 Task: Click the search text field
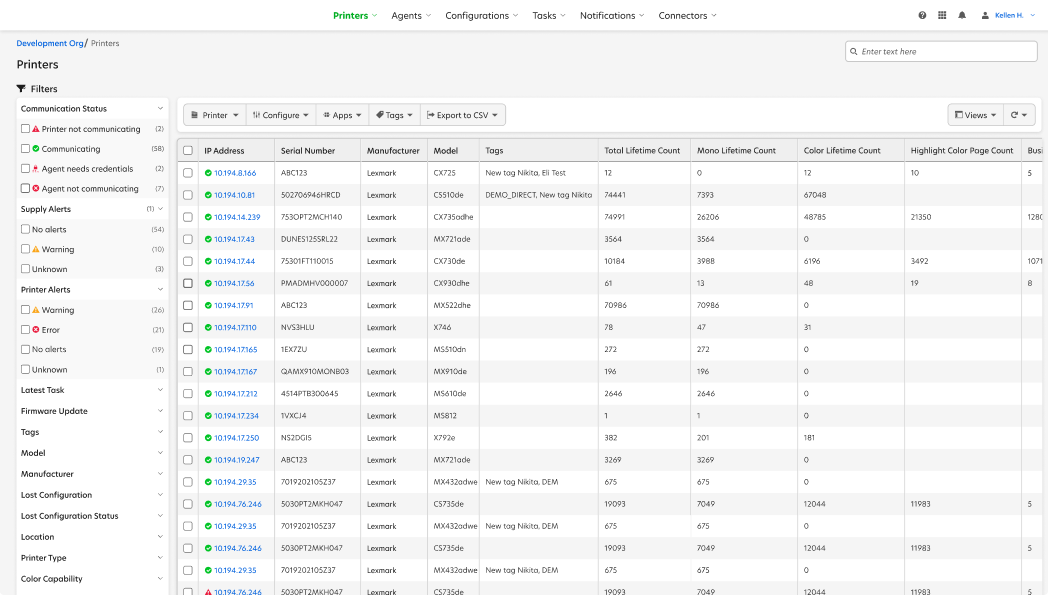pyautogui.click(x=940, y=50)
